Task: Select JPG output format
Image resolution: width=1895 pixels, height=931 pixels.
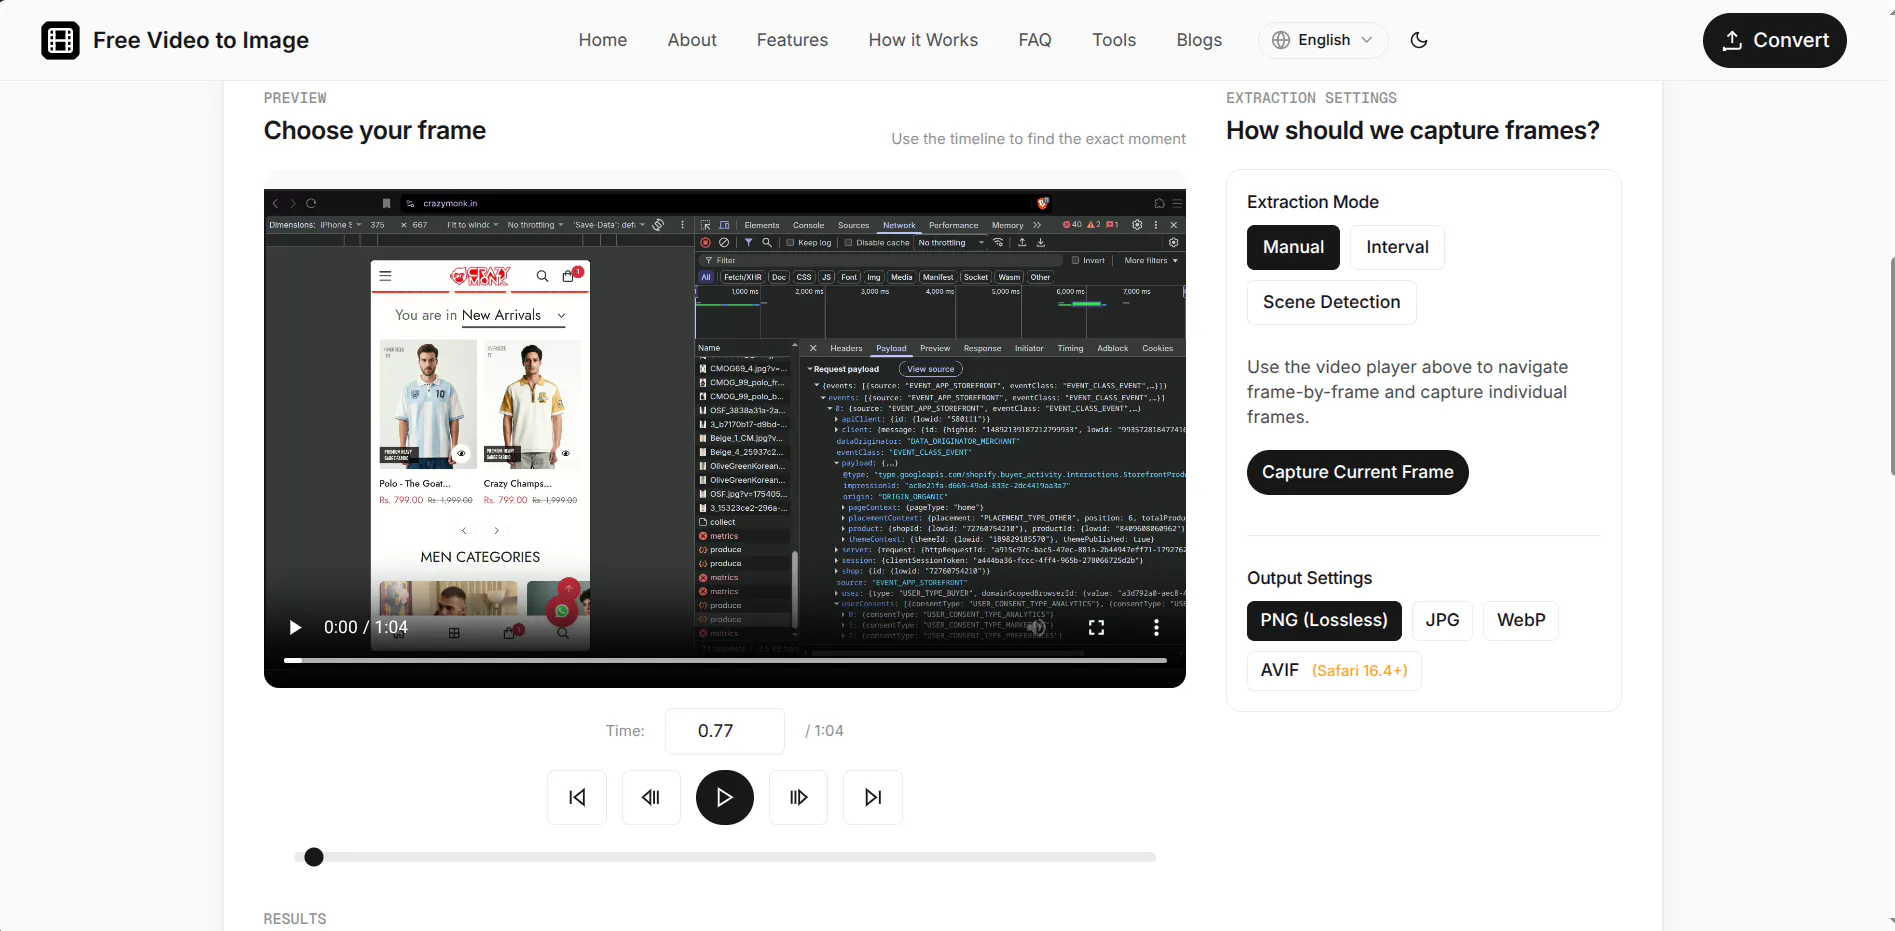Action: point(1442,620)
